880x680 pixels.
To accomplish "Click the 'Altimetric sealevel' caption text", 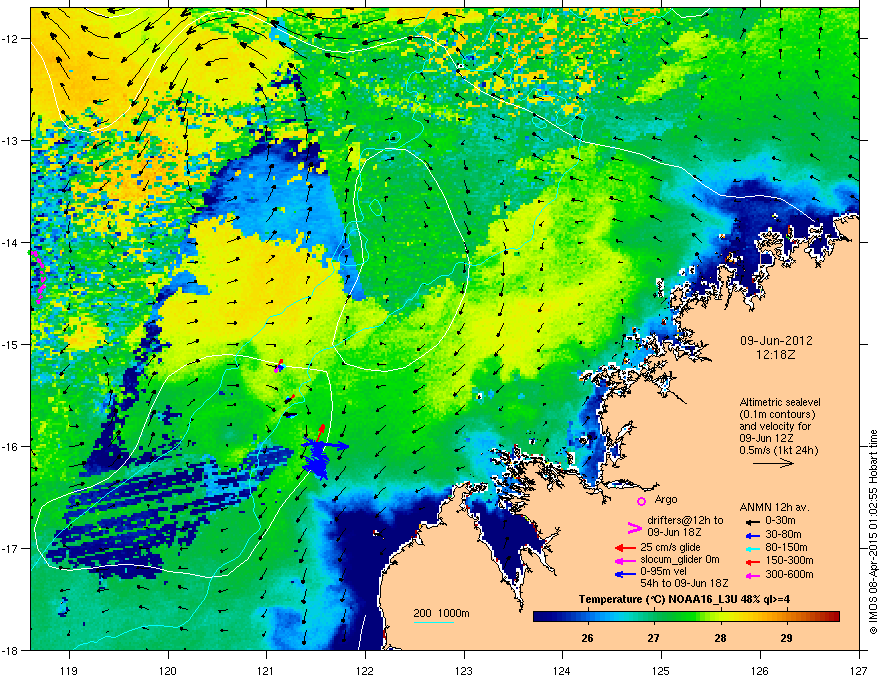I will [780, 402].
